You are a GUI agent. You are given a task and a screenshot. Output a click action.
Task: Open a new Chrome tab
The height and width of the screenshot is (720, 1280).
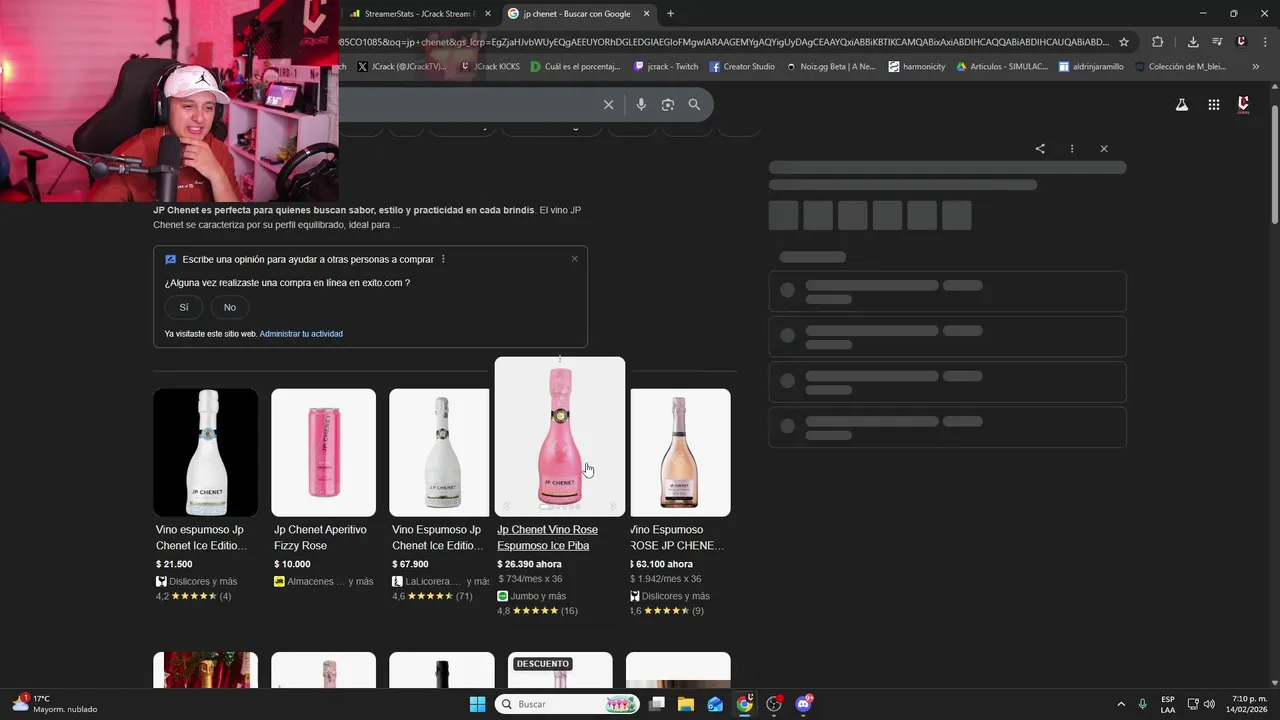670,14
